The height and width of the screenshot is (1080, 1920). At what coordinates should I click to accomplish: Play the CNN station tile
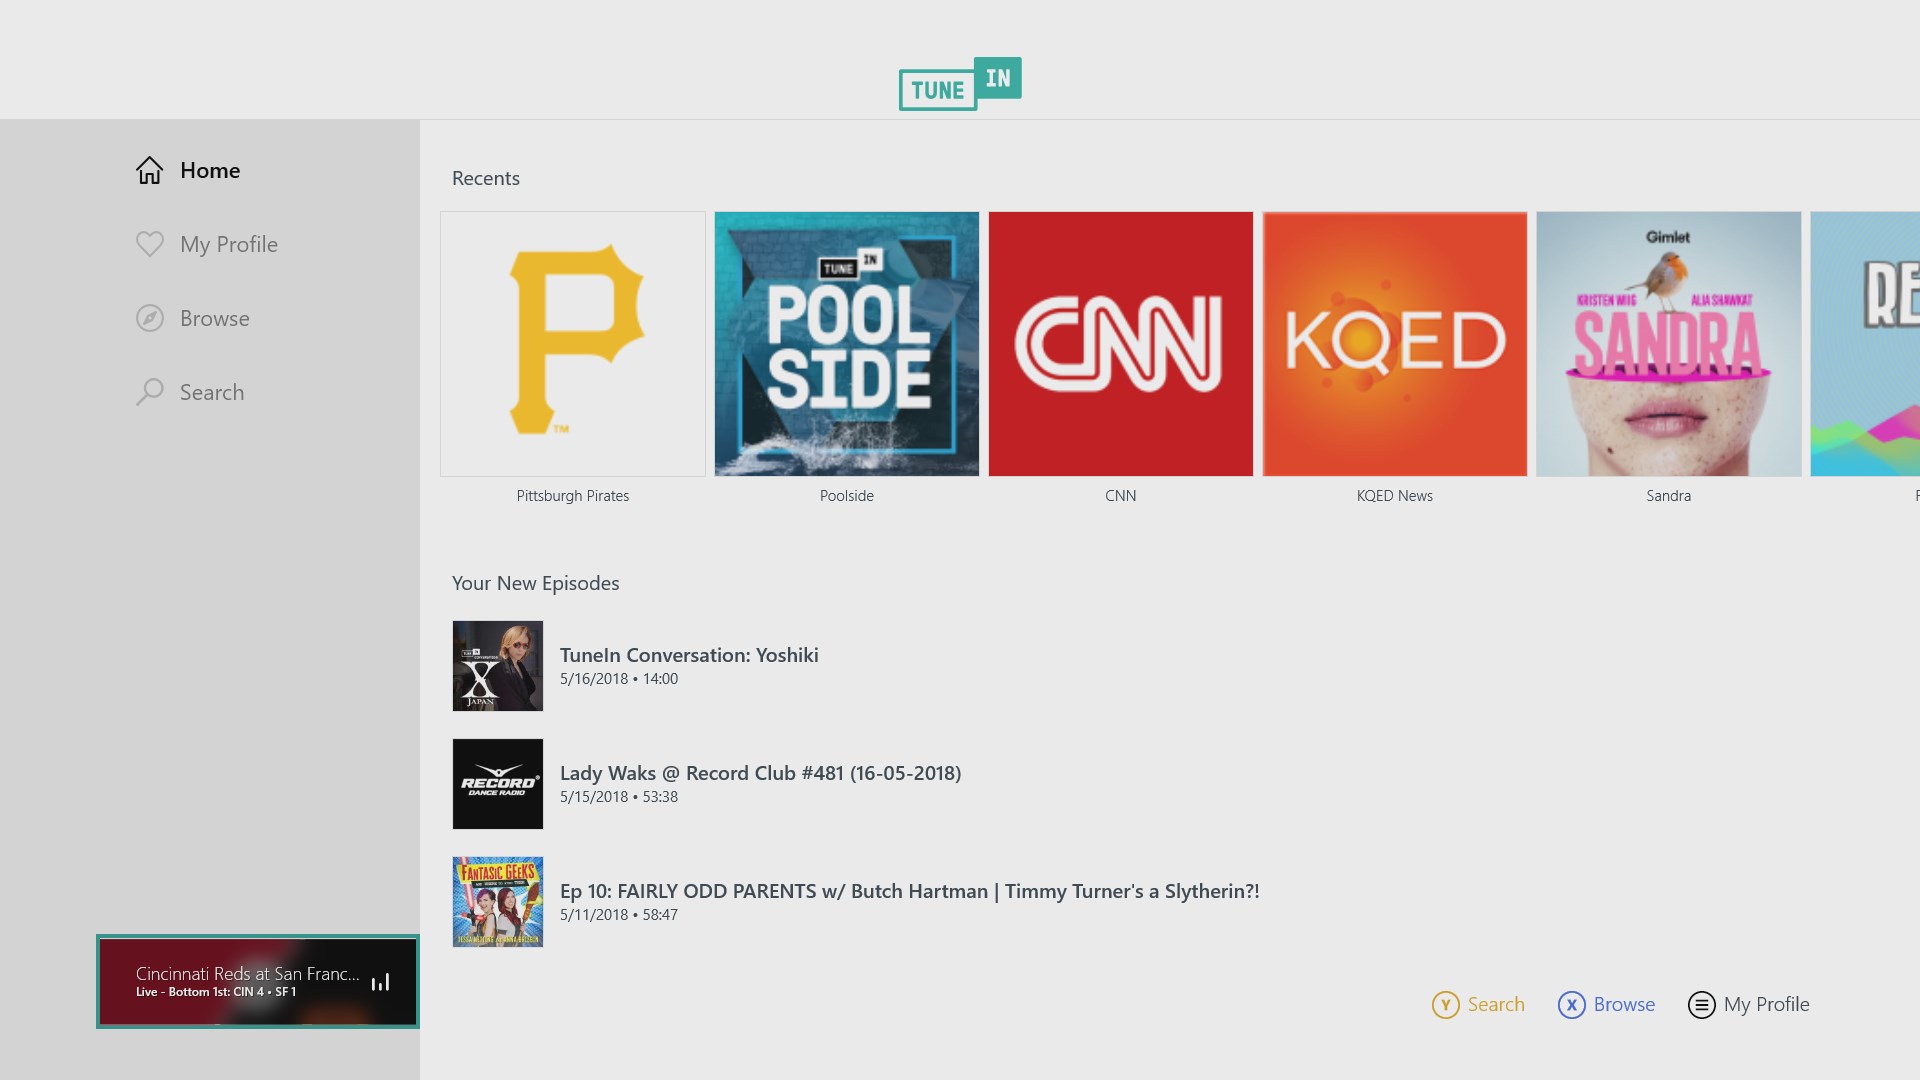(1120, 343)
